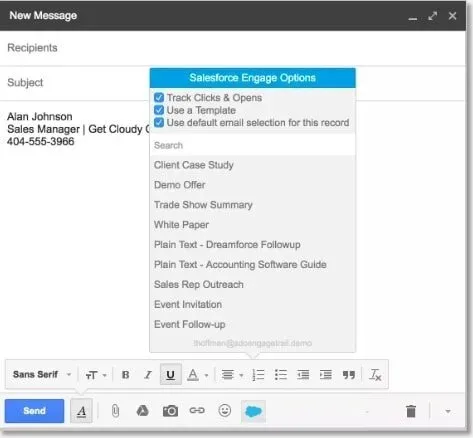Select Demo Offer template
The width and height of the screenshot is (473, 438).
[253, 185]
